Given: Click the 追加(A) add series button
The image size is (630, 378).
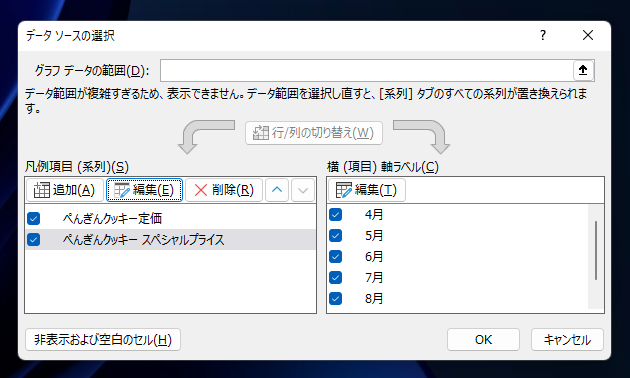Looking at the screenshot, I should click(65, 190).
